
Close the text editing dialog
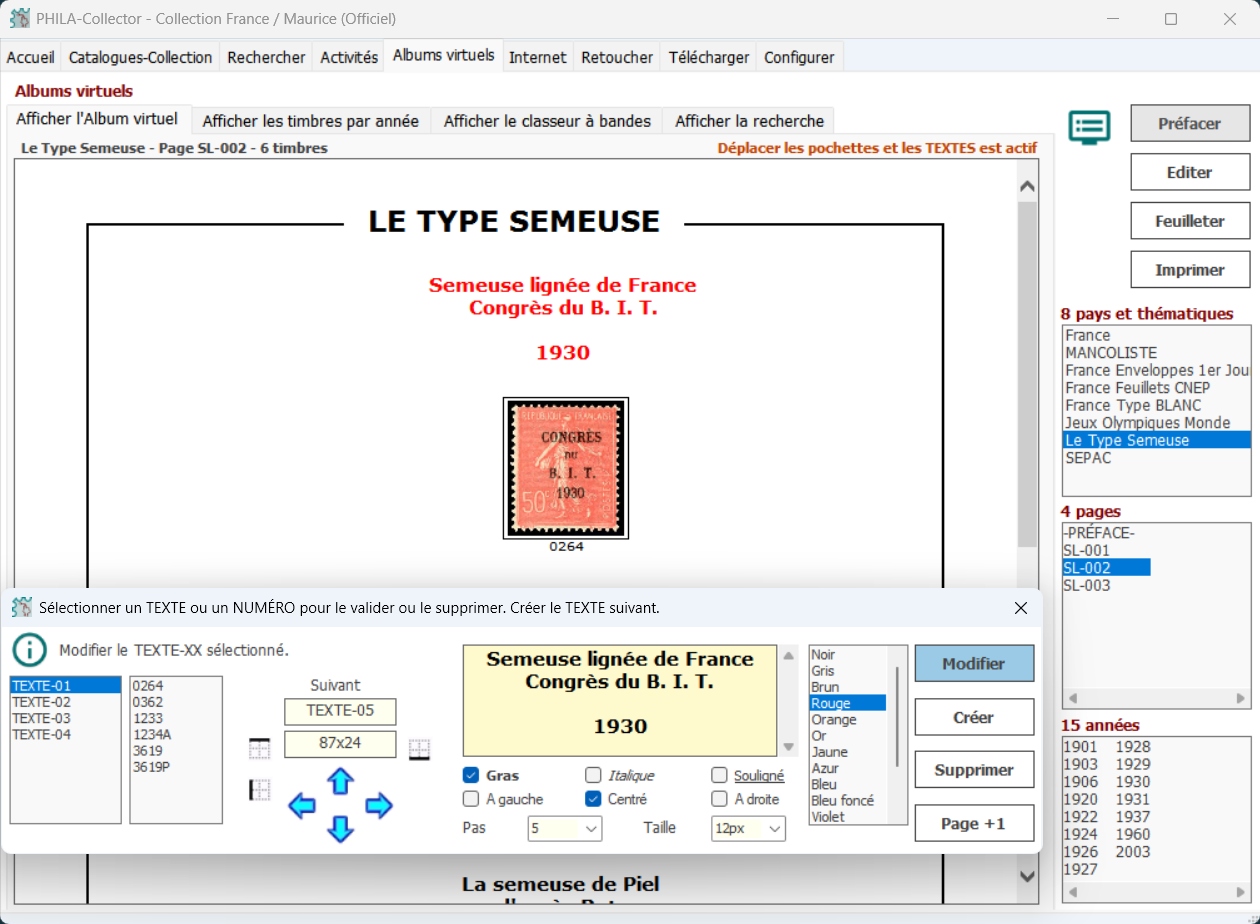pos(1021,608)
